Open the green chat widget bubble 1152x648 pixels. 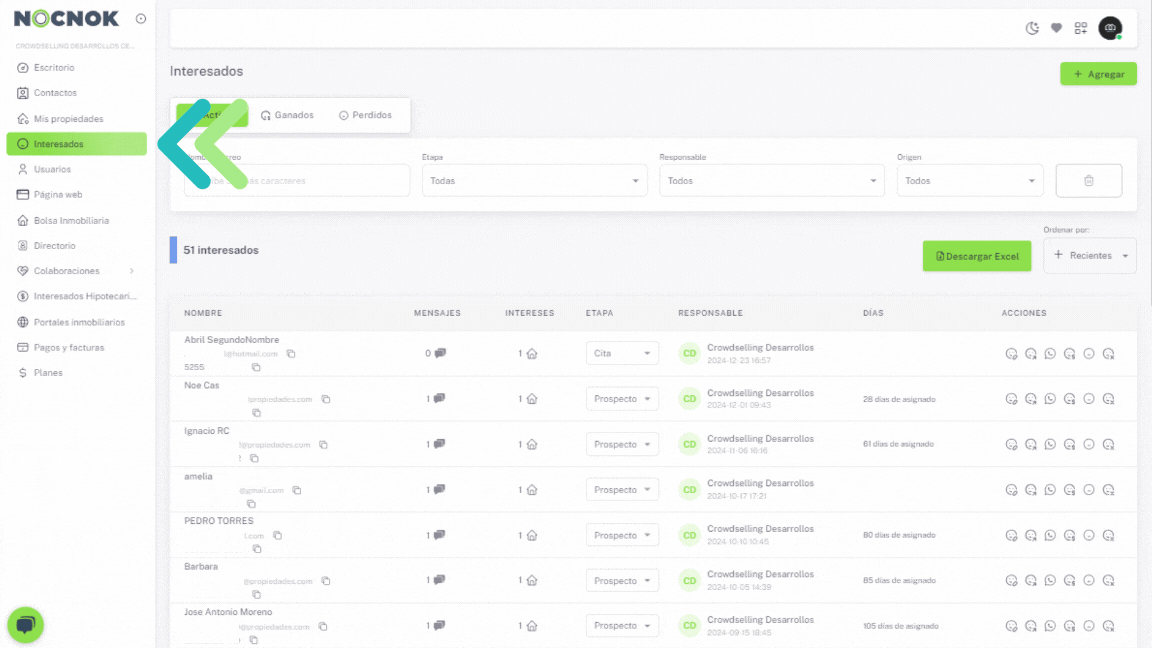tap(26, 624)
